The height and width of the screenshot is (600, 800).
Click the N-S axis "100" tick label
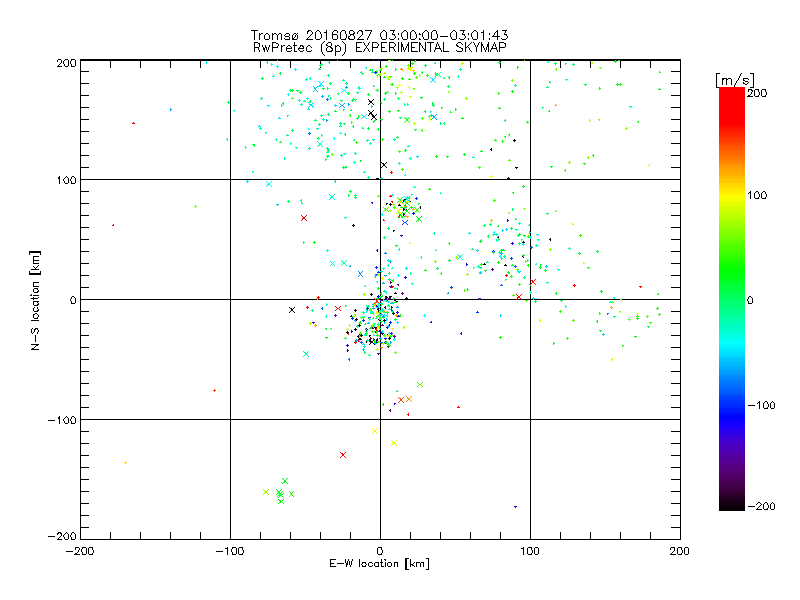point(66,180)
